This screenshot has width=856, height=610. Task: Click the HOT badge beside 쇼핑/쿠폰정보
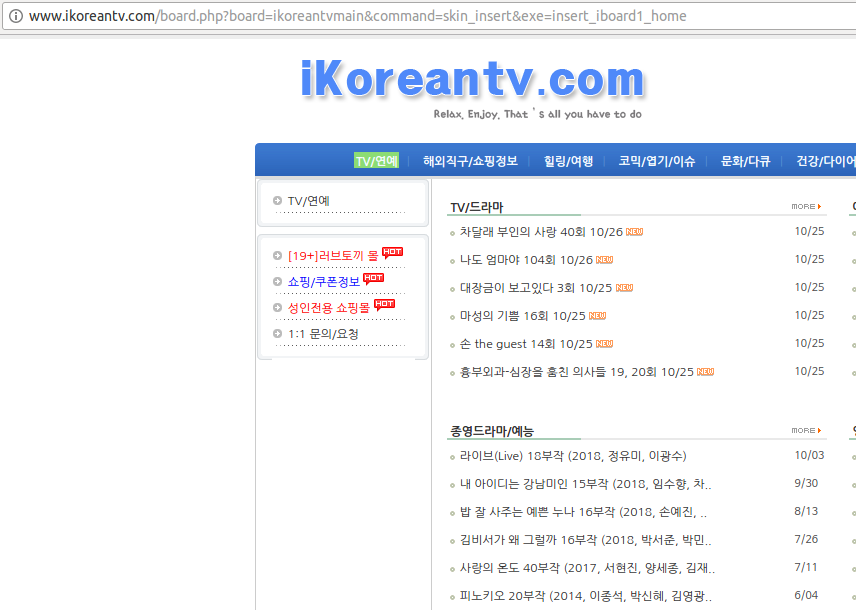(x=374, y=279)
